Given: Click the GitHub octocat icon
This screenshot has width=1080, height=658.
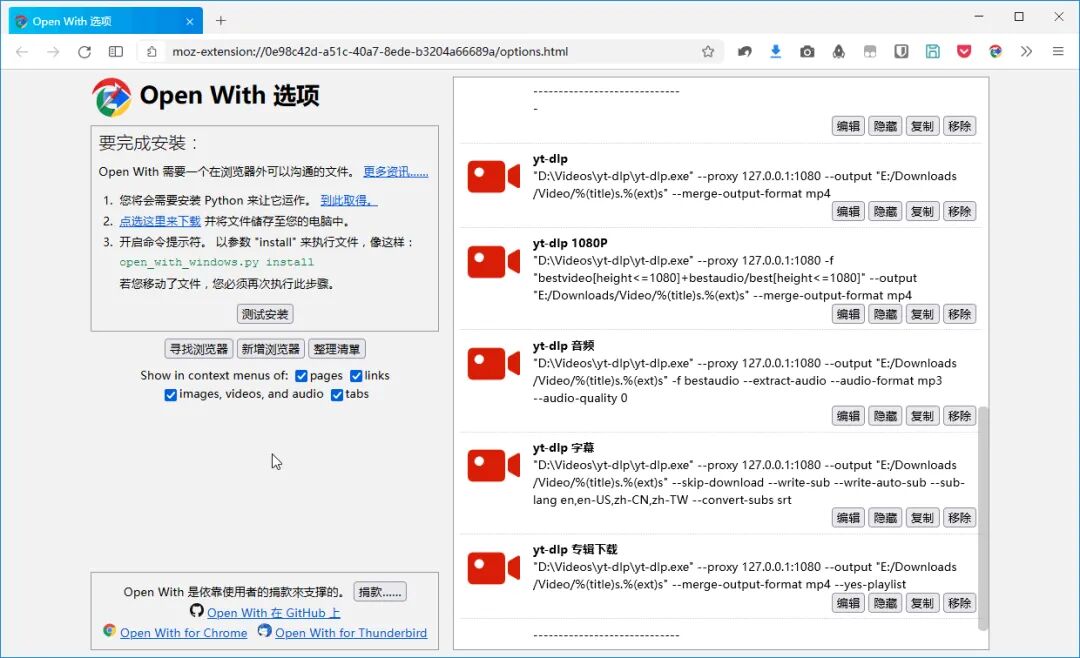Looking at the screenshot, I should (197, 610).
